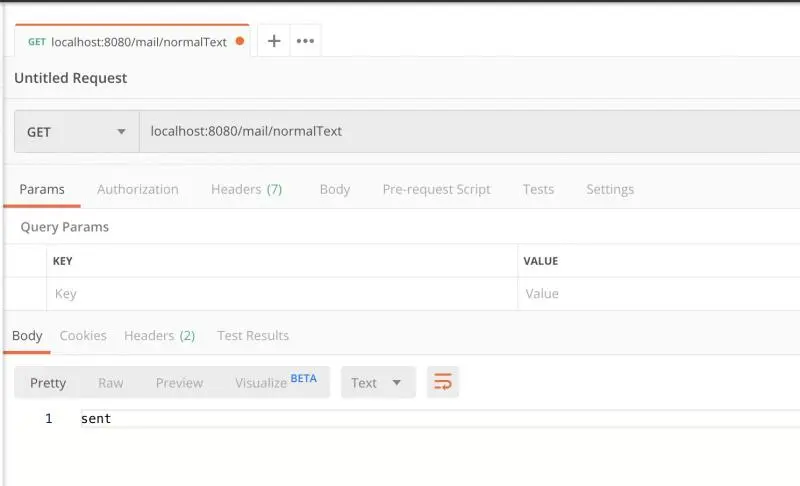Open the response Headers (2) tab
Image resolution: width=800 pixels, height=486 pixels.
(x=160, y=336)
